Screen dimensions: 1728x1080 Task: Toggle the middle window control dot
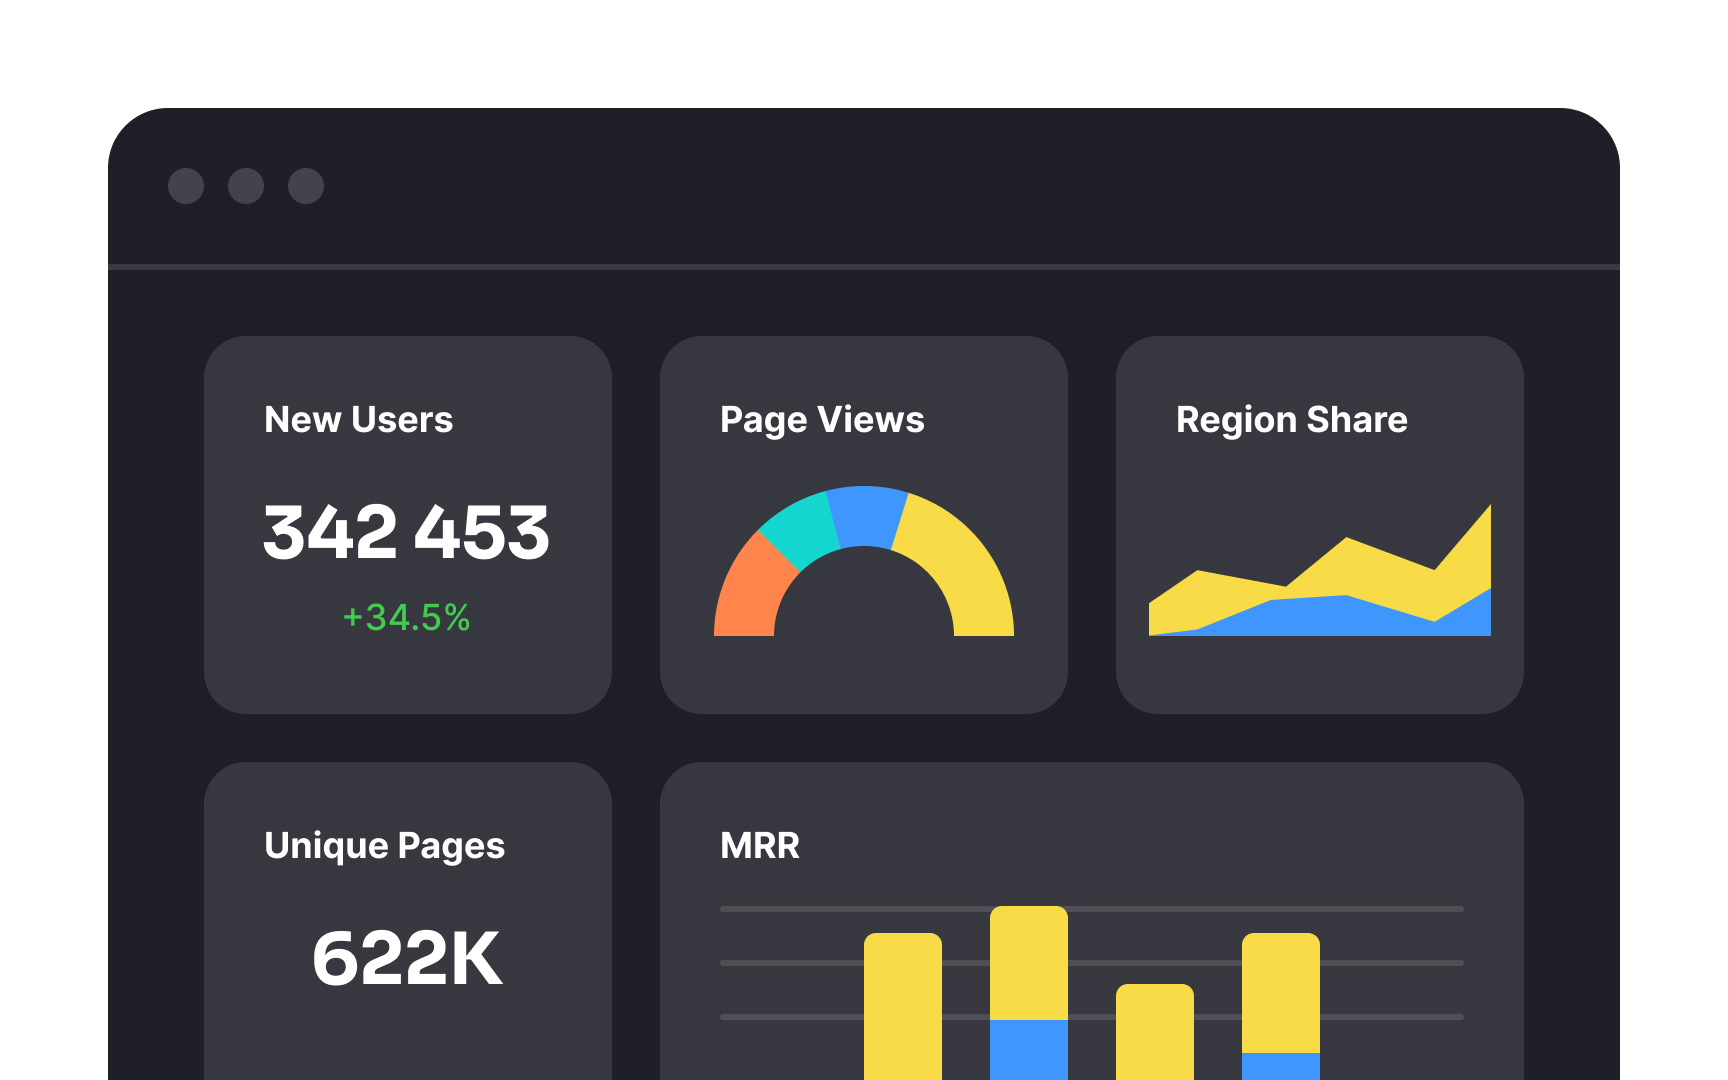(246, 186)
